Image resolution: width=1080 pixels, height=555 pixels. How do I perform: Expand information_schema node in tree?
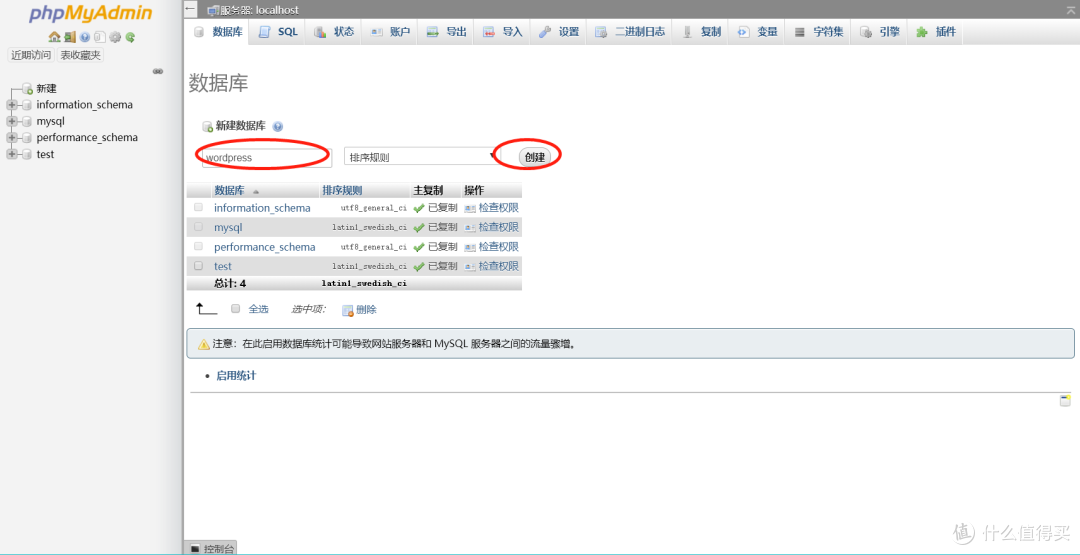tap(12, 105)
